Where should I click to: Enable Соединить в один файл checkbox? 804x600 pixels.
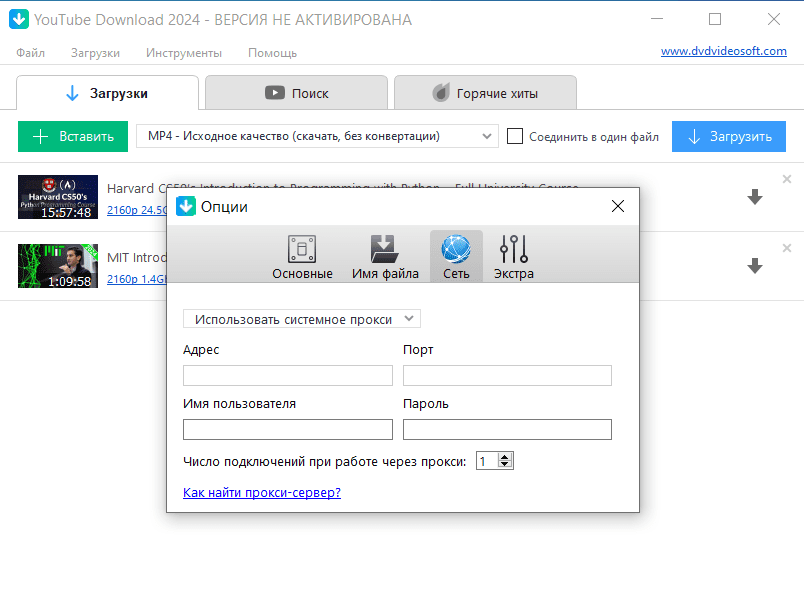click(x=515, y=136)
